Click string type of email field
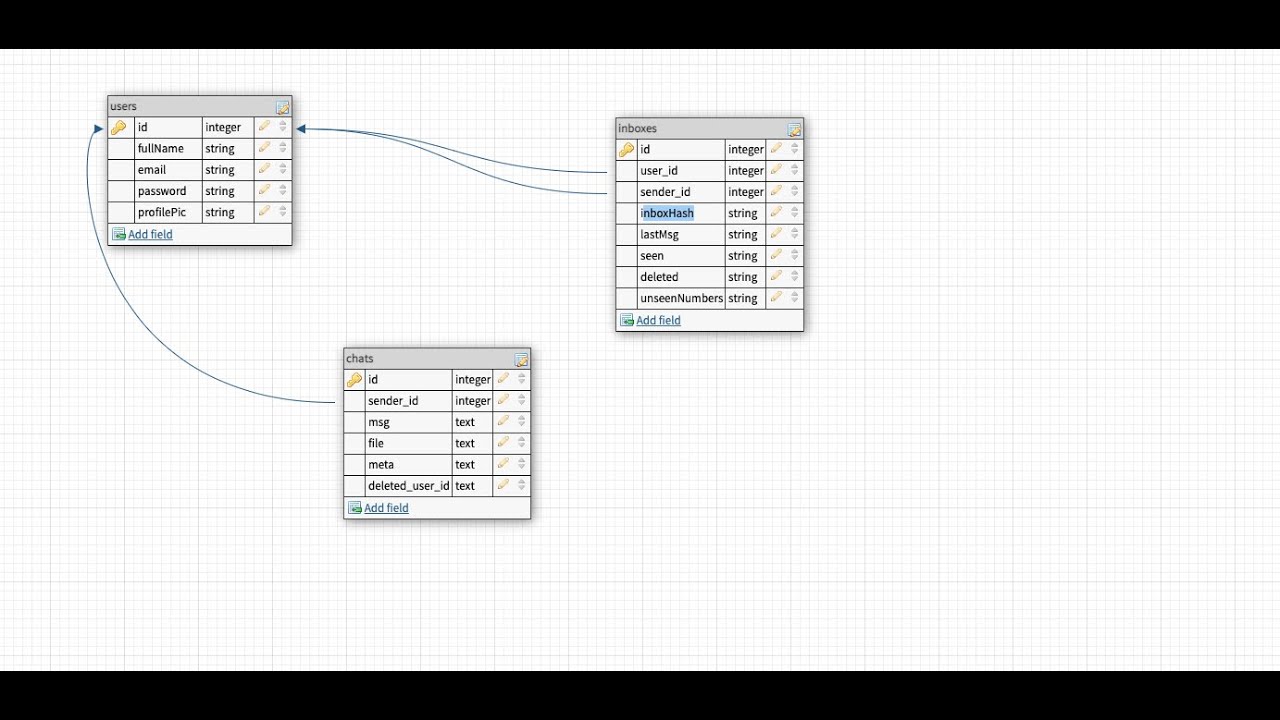1280x720 pixels. click(x=220, y=170)
